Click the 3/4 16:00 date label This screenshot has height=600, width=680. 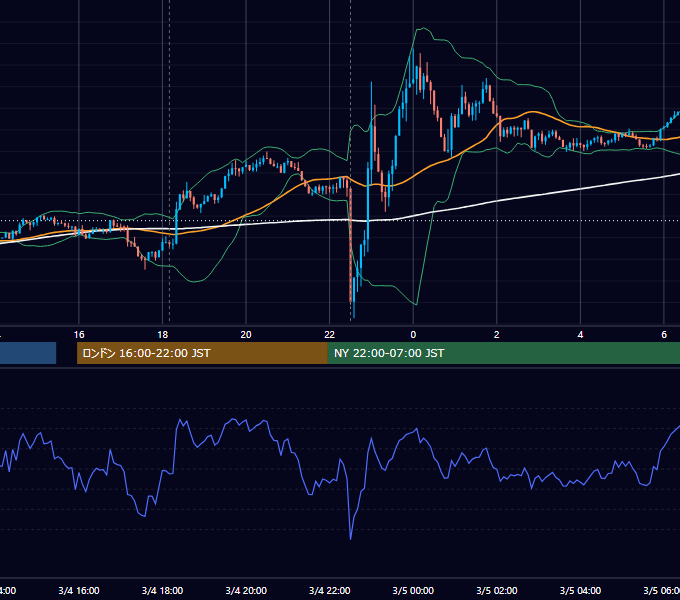79,590
